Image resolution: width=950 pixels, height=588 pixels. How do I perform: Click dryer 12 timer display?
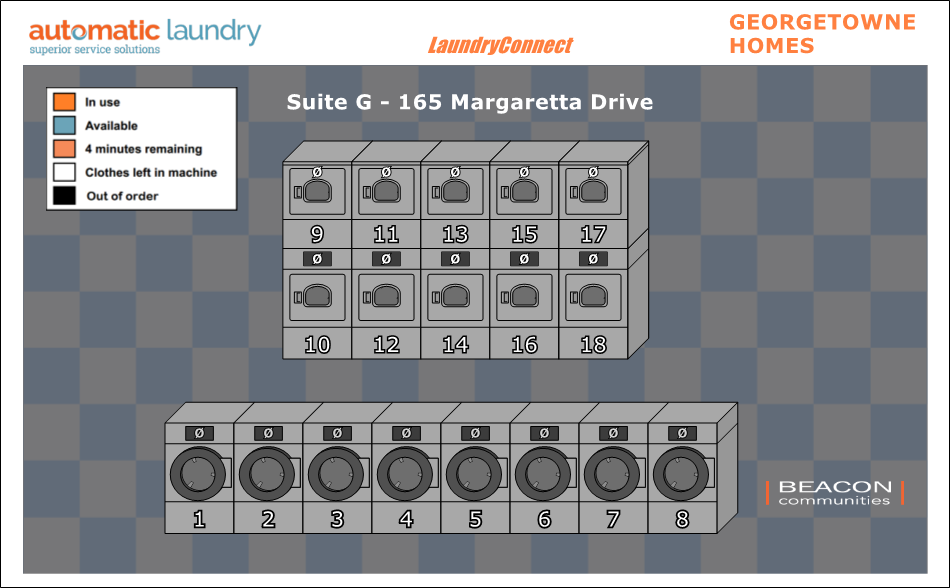point(386,259)
